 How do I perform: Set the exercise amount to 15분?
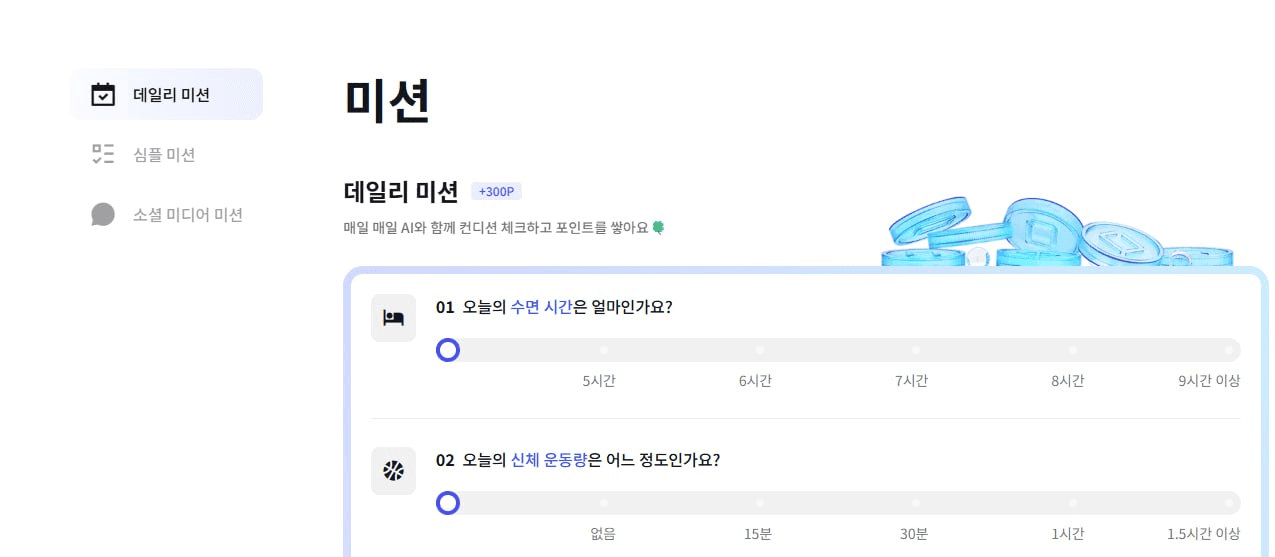pyautogui.click(x=760, y=503)
